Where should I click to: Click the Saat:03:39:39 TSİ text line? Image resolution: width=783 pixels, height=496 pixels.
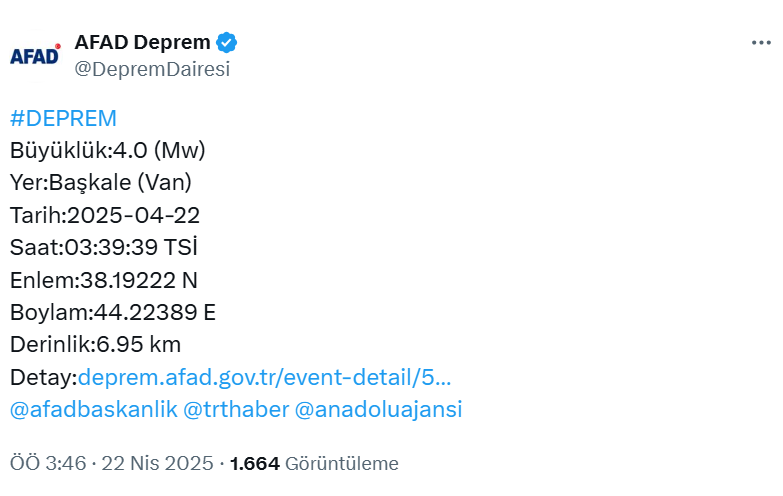click(104, 247)
